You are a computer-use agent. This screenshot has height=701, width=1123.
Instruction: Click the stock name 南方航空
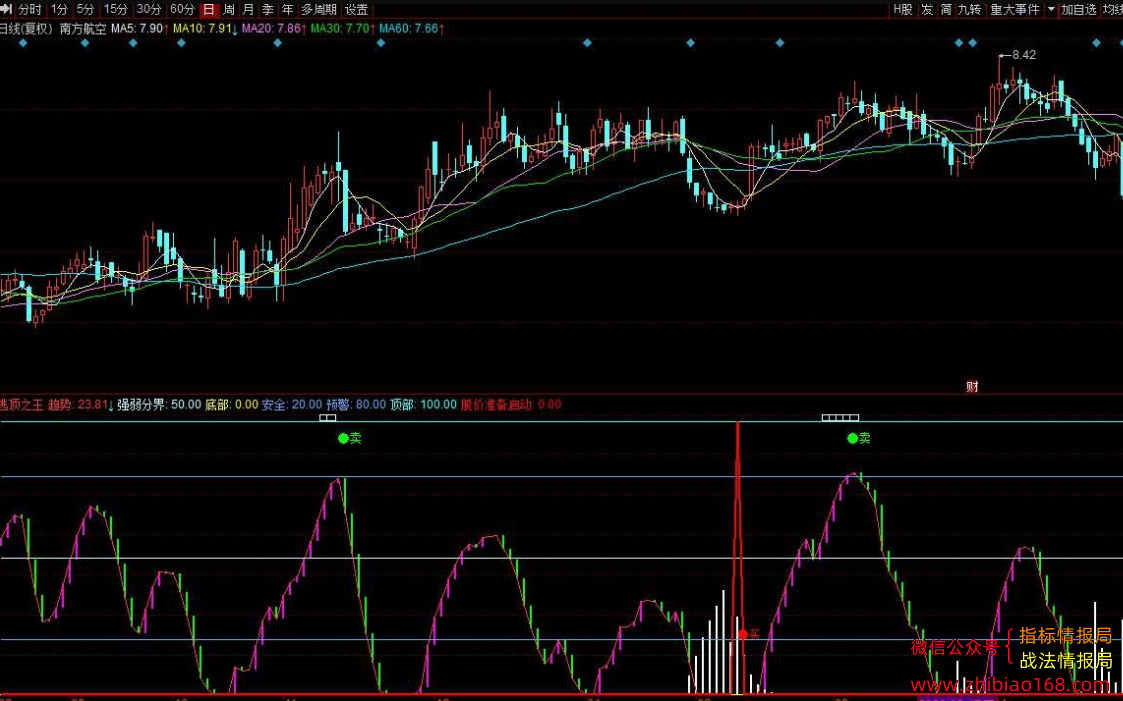coord(83,29)
